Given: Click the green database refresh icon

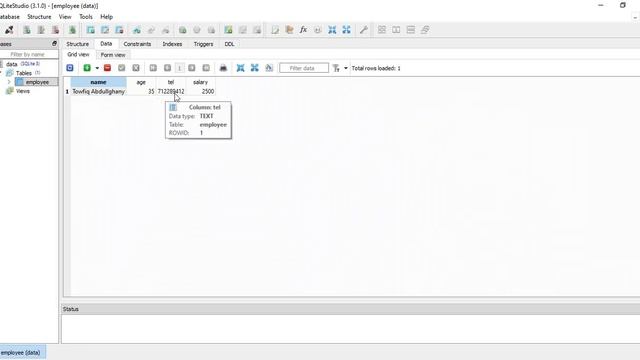Looking at the screenshot, I should (x=73, y=30).
